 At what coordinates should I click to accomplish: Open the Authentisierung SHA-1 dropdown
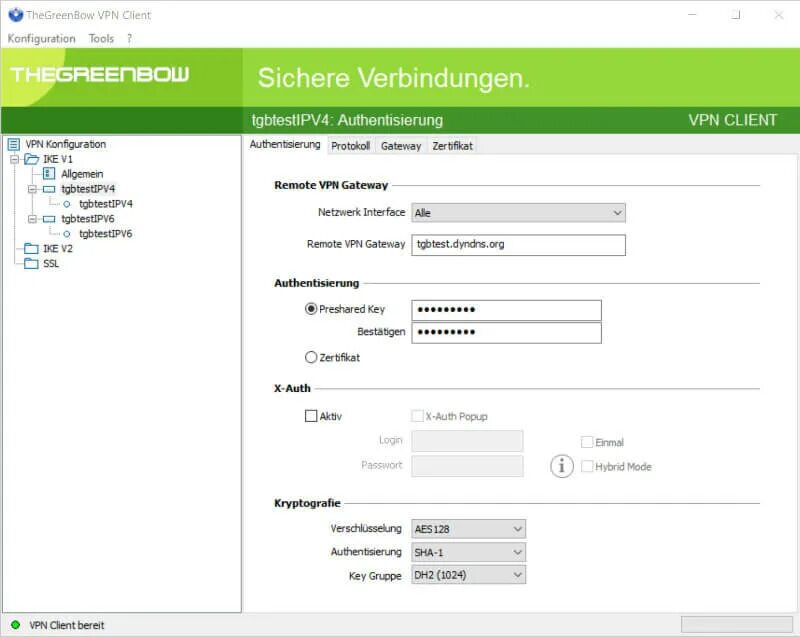click(468, 552)
